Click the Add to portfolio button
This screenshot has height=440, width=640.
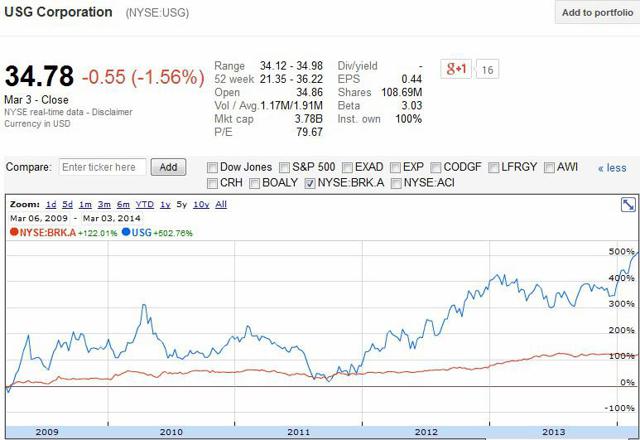pos(597,12)
